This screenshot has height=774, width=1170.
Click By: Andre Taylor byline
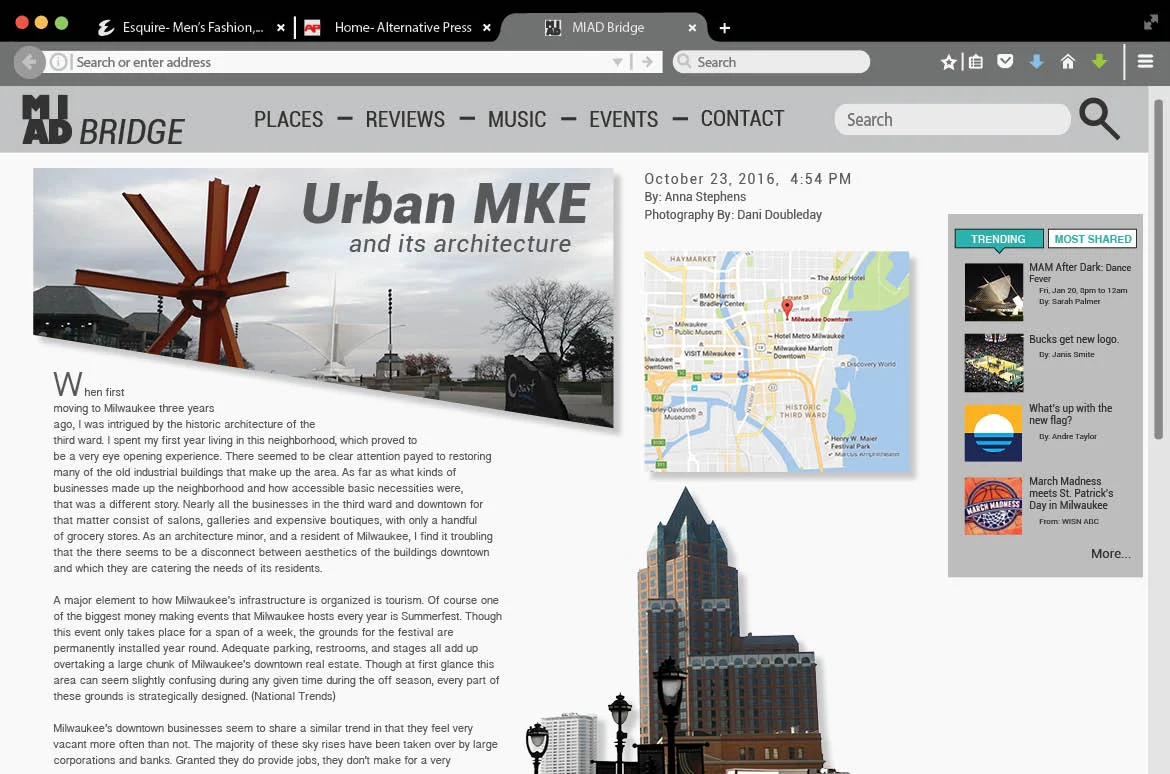[x=1068, y=437]
